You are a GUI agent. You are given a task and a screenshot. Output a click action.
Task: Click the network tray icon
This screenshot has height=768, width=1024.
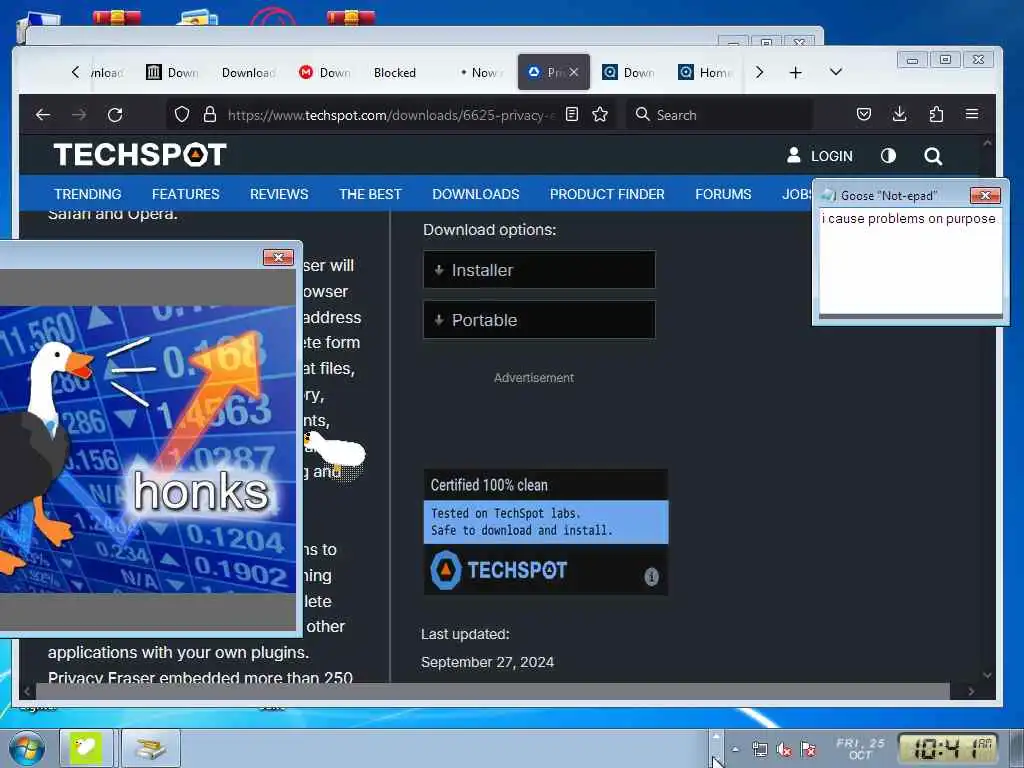(760, 750)
